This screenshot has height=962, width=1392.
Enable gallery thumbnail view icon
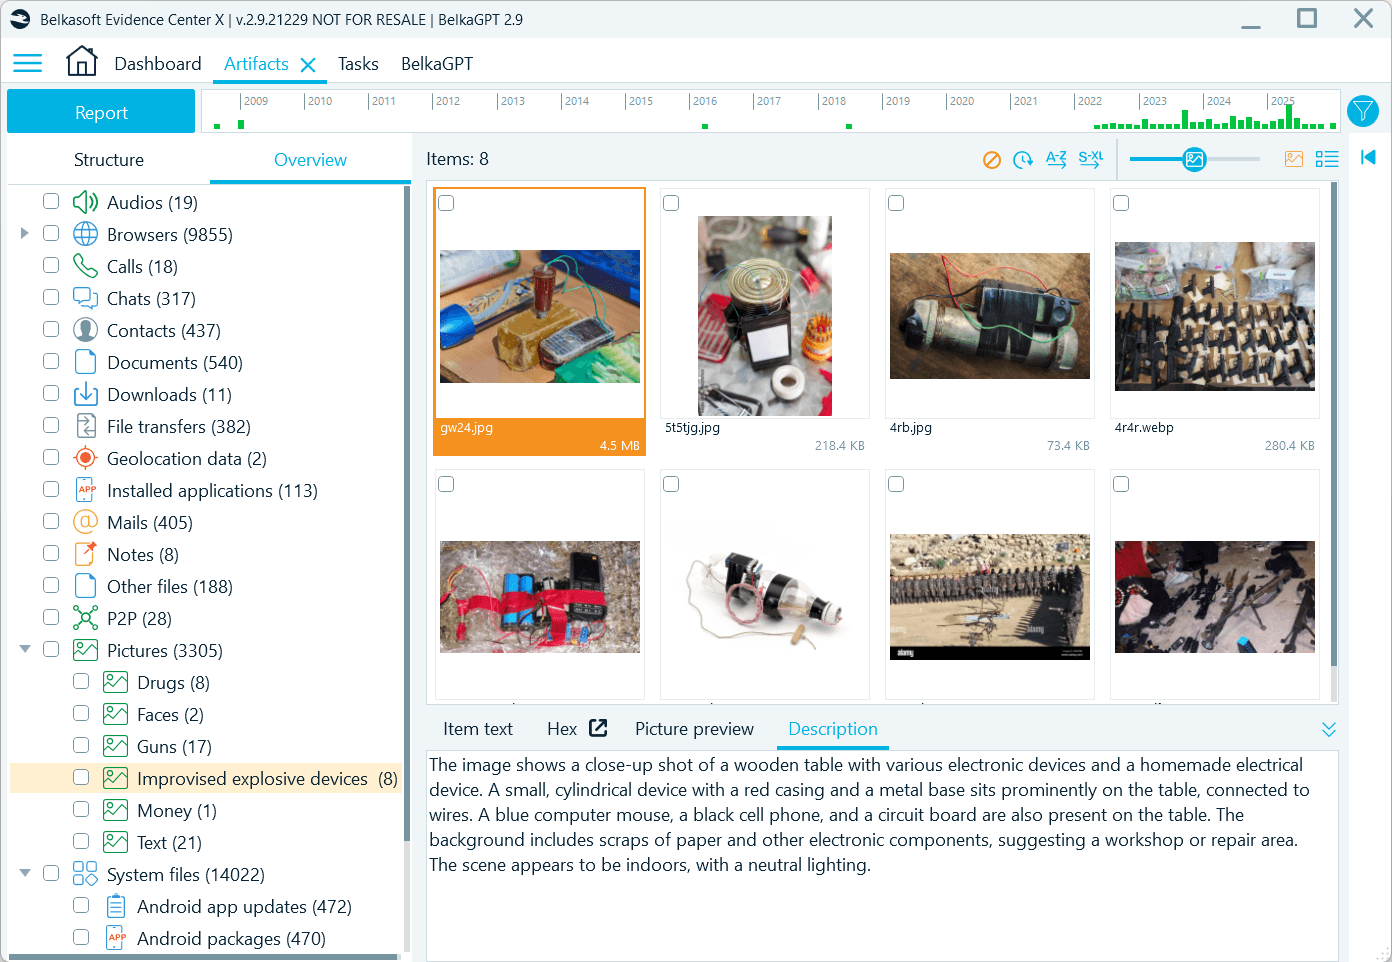pos(1294,158)
